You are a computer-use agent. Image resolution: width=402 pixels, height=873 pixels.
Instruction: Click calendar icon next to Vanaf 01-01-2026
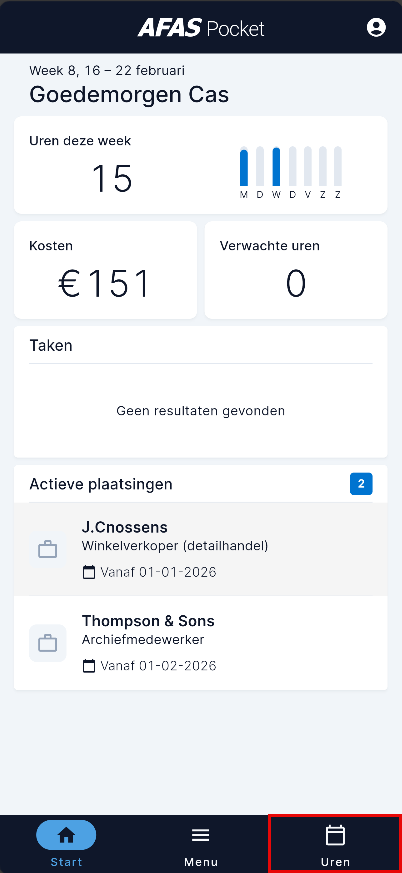(89, 572)
